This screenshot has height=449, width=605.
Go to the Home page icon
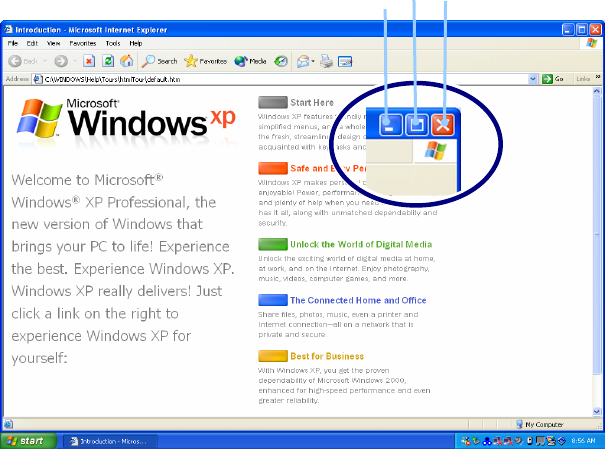coord(127,61)
